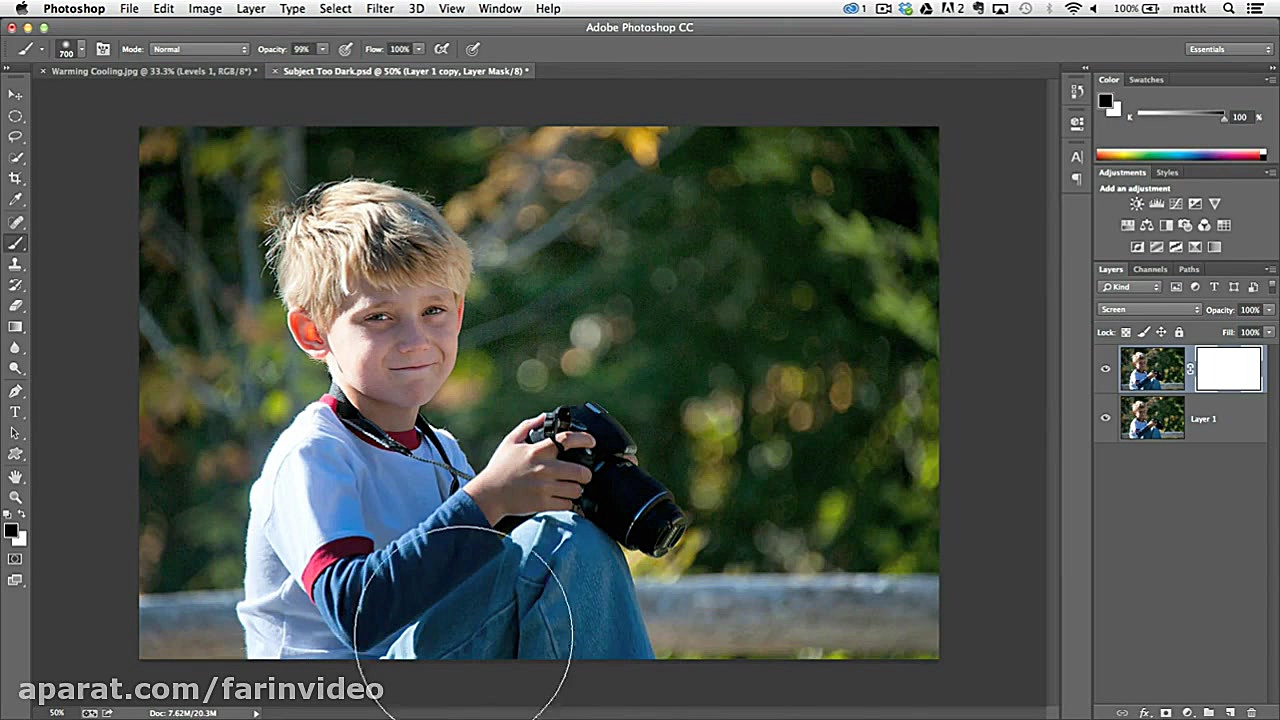Add a Levels adjustment
The height and width of the screenshot is (720, 1280).
[x=1156, y=204]
